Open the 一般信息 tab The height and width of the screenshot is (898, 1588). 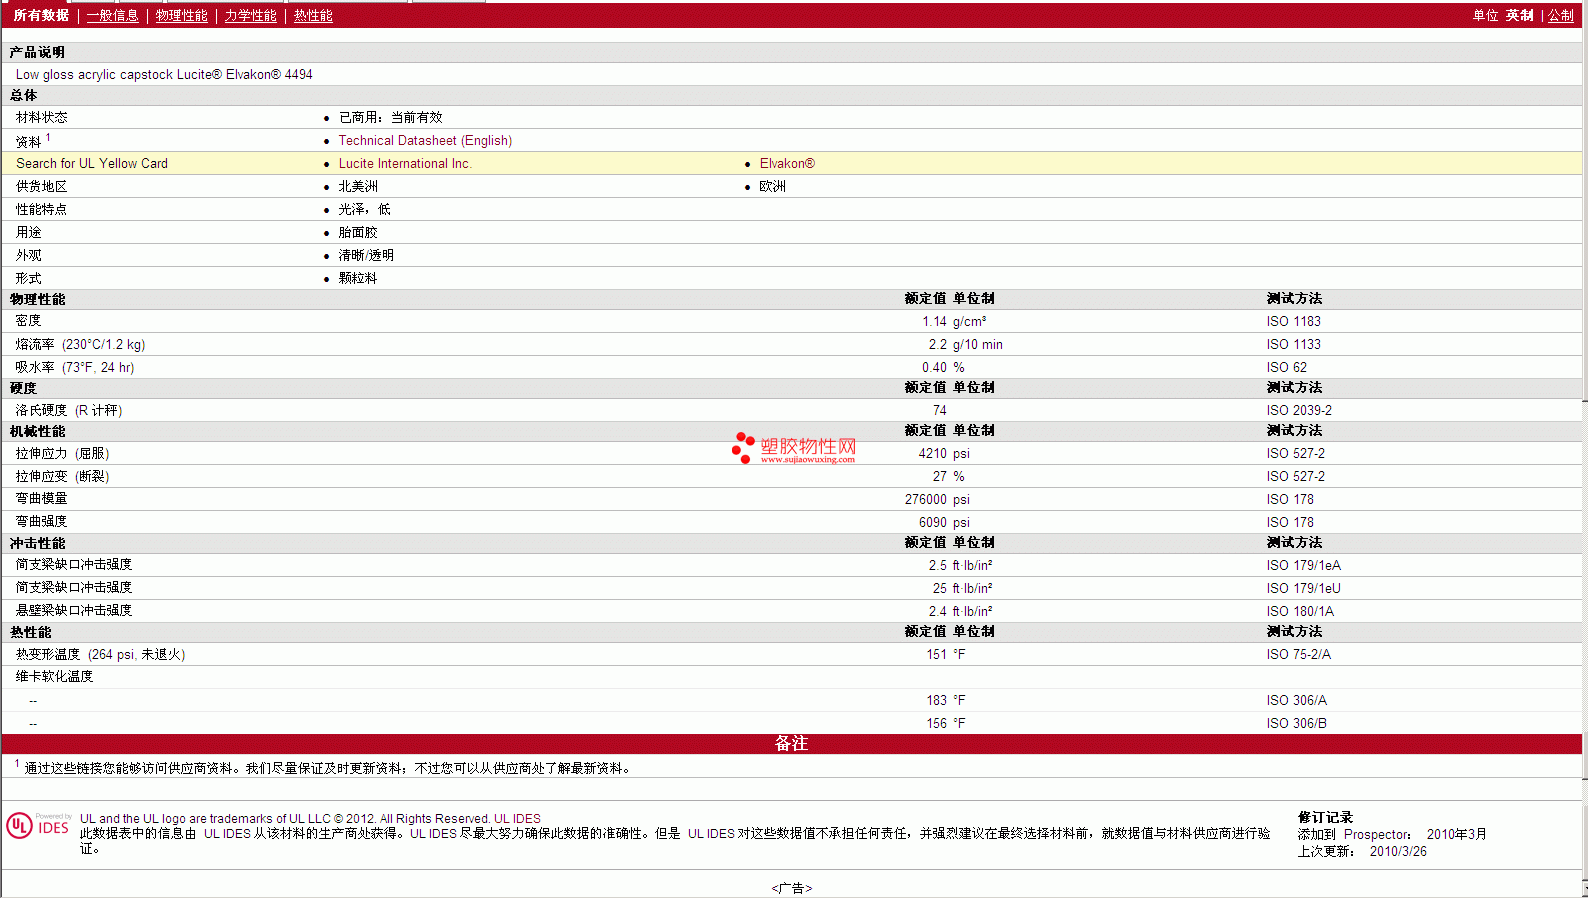(x=113, y=15)
